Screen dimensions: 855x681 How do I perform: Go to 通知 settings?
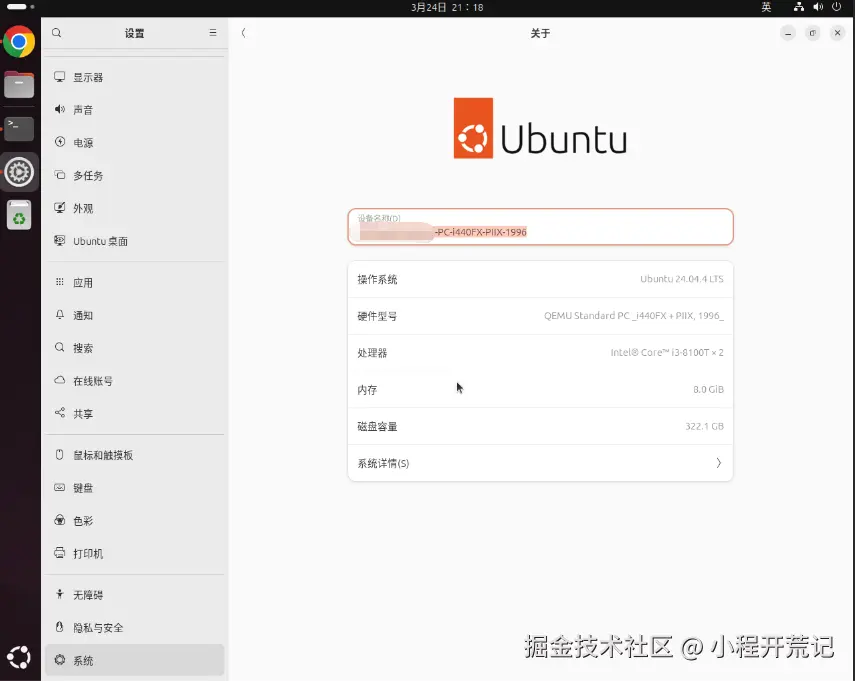(135, 315)
